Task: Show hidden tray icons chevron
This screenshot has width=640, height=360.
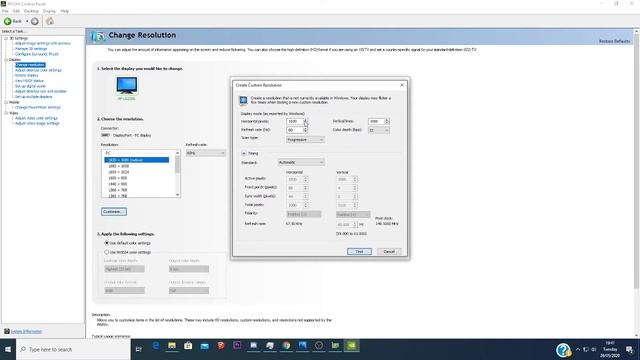Action: tap(578, 349)
